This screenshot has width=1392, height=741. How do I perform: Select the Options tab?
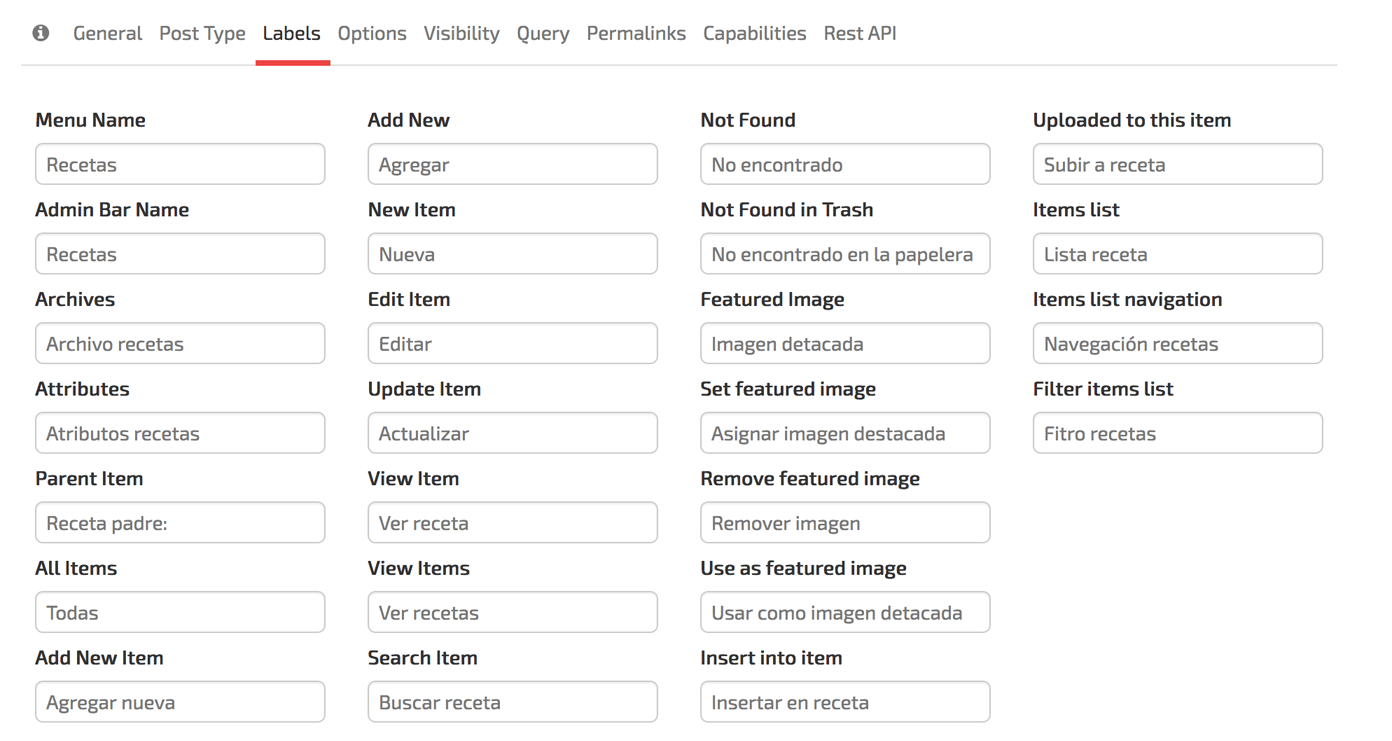(x=372, y=33)
